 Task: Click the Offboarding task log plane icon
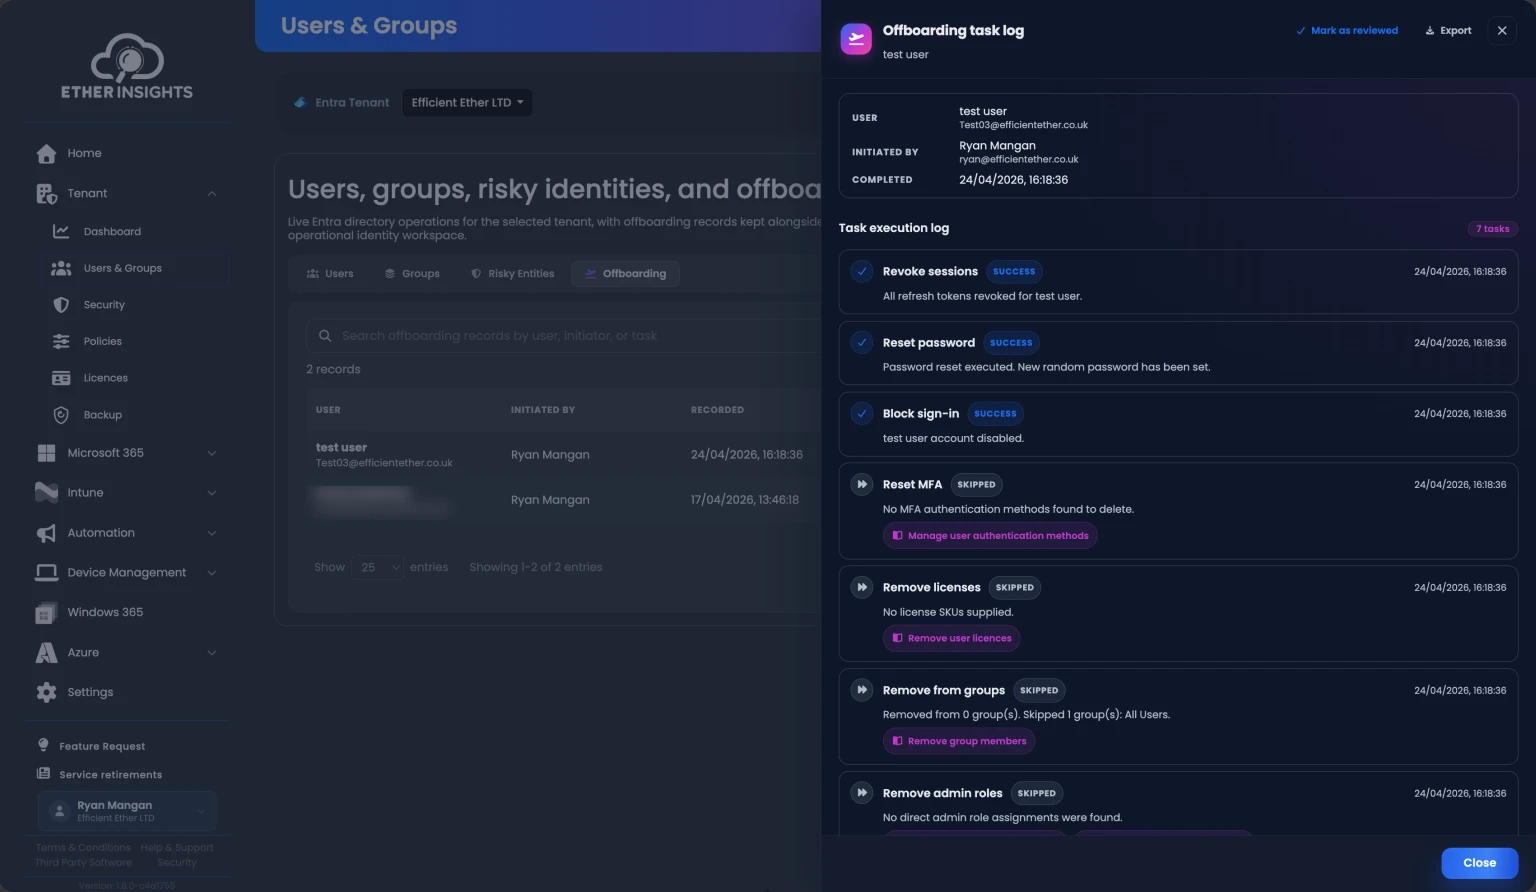[x=856, y=39]
